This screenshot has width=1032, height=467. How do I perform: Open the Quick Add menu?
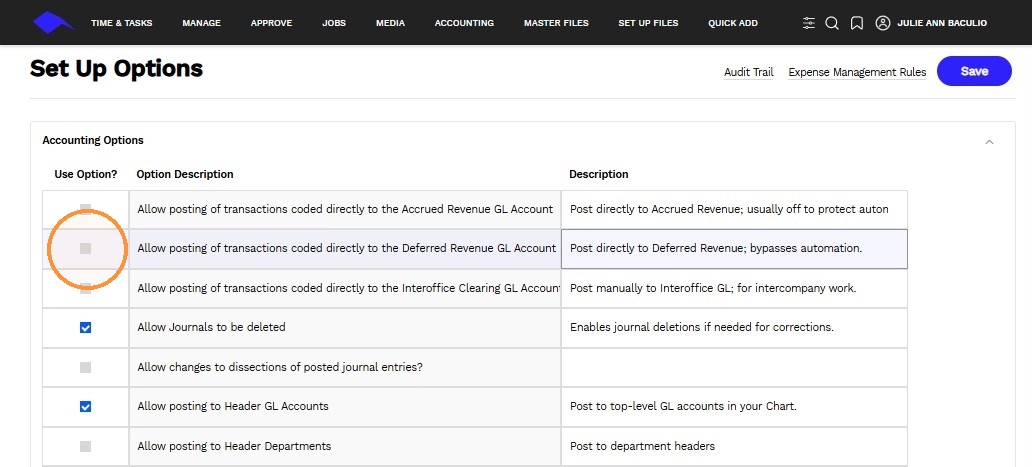[x=733, y=23]
